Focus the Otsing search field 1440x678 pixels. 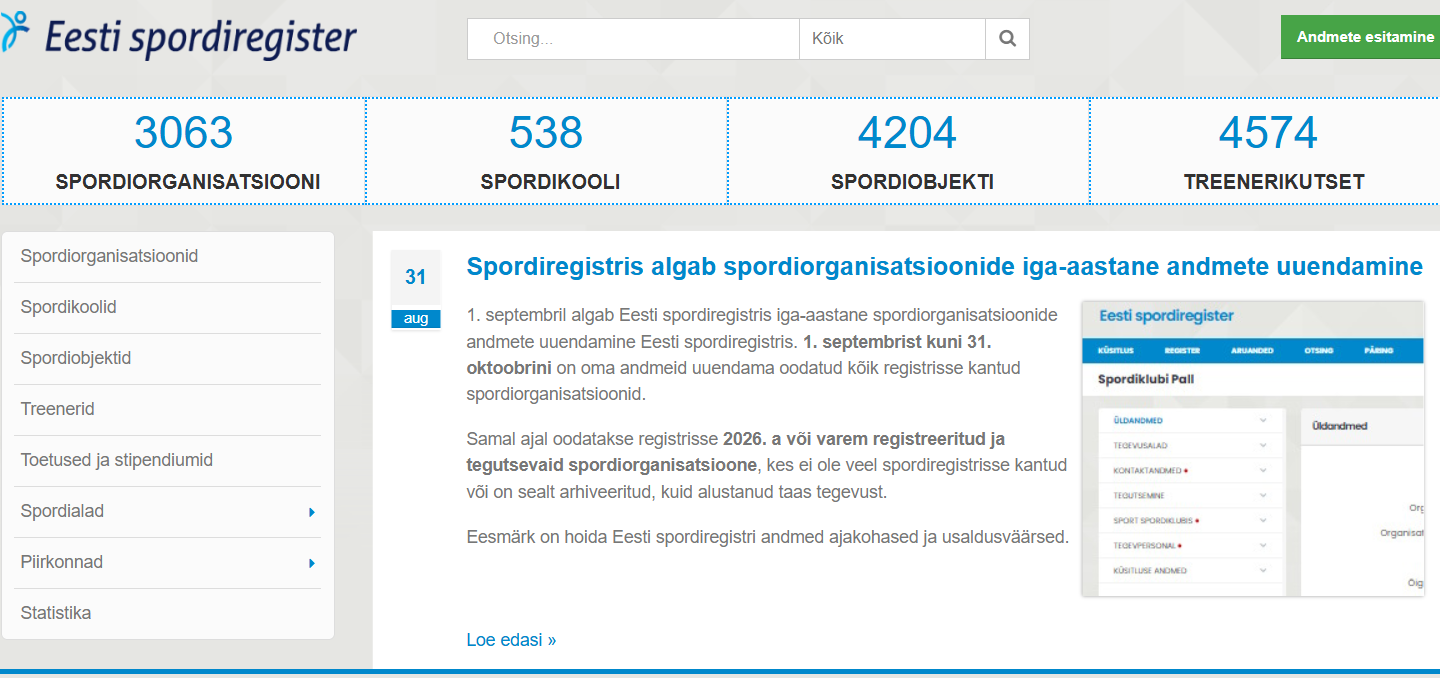click(x=633, y=39)
